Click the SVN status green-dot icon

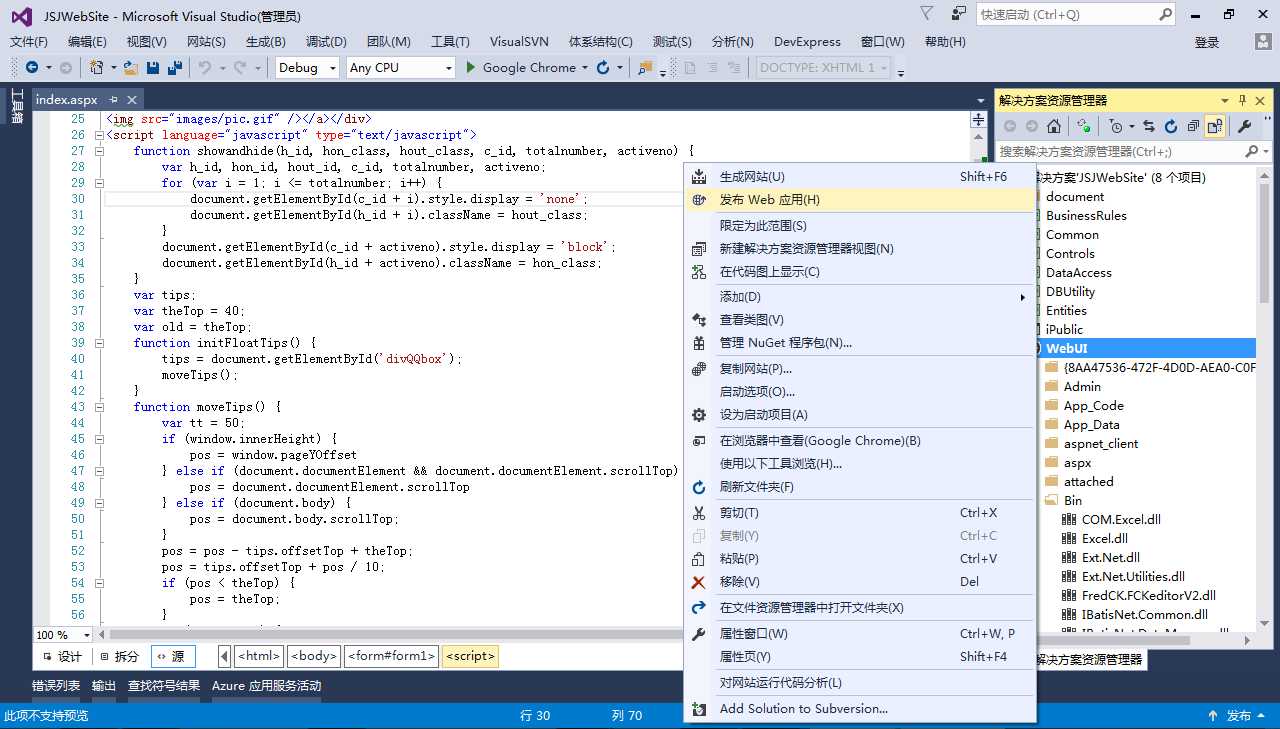click(1084, 126)
